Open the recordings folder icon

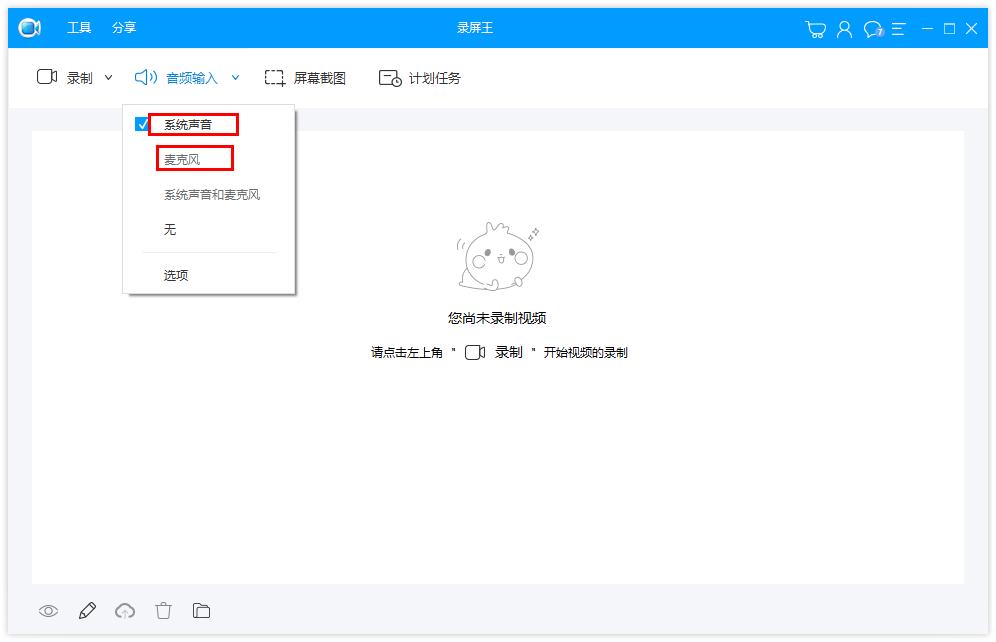point(201,610)
